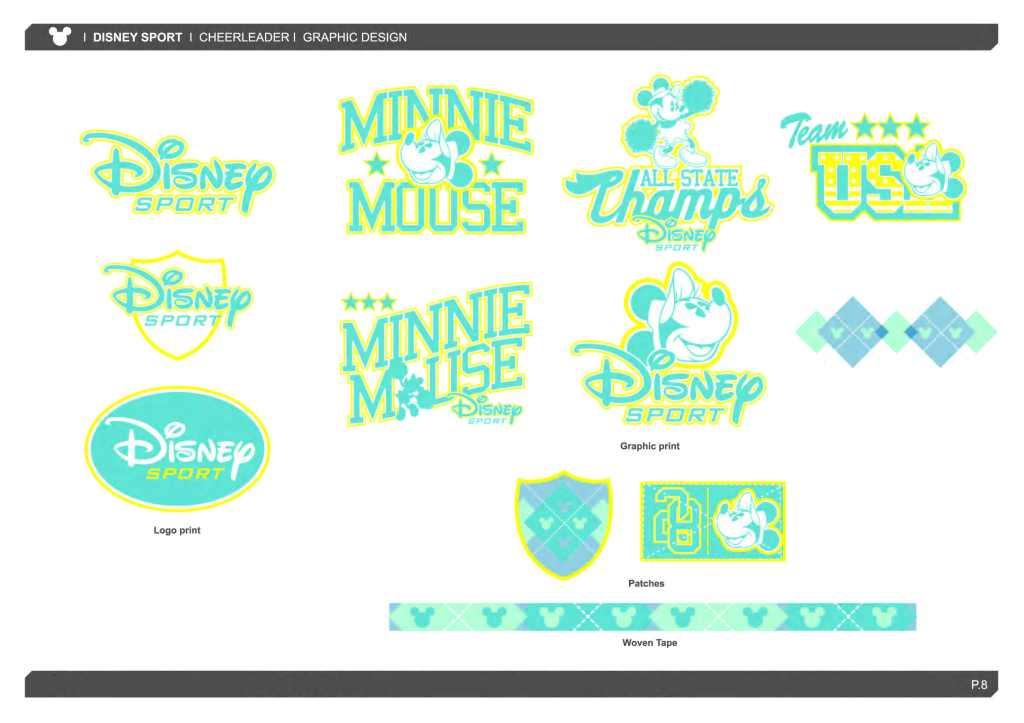Click the woven tape Mickey strip
Screen dimensions: 1024x723
(x=652, y=617)
